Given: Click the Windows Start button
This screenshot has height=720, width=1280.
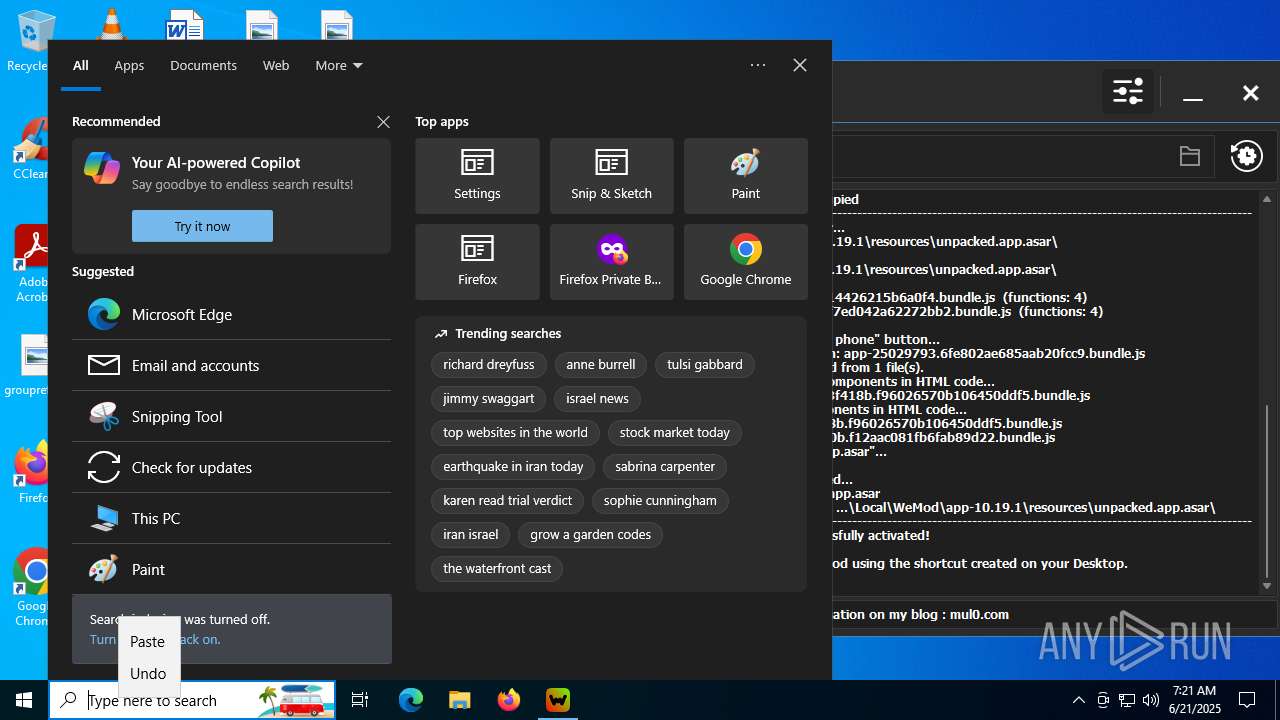Looking at the screenshot, I should [24, 700].
